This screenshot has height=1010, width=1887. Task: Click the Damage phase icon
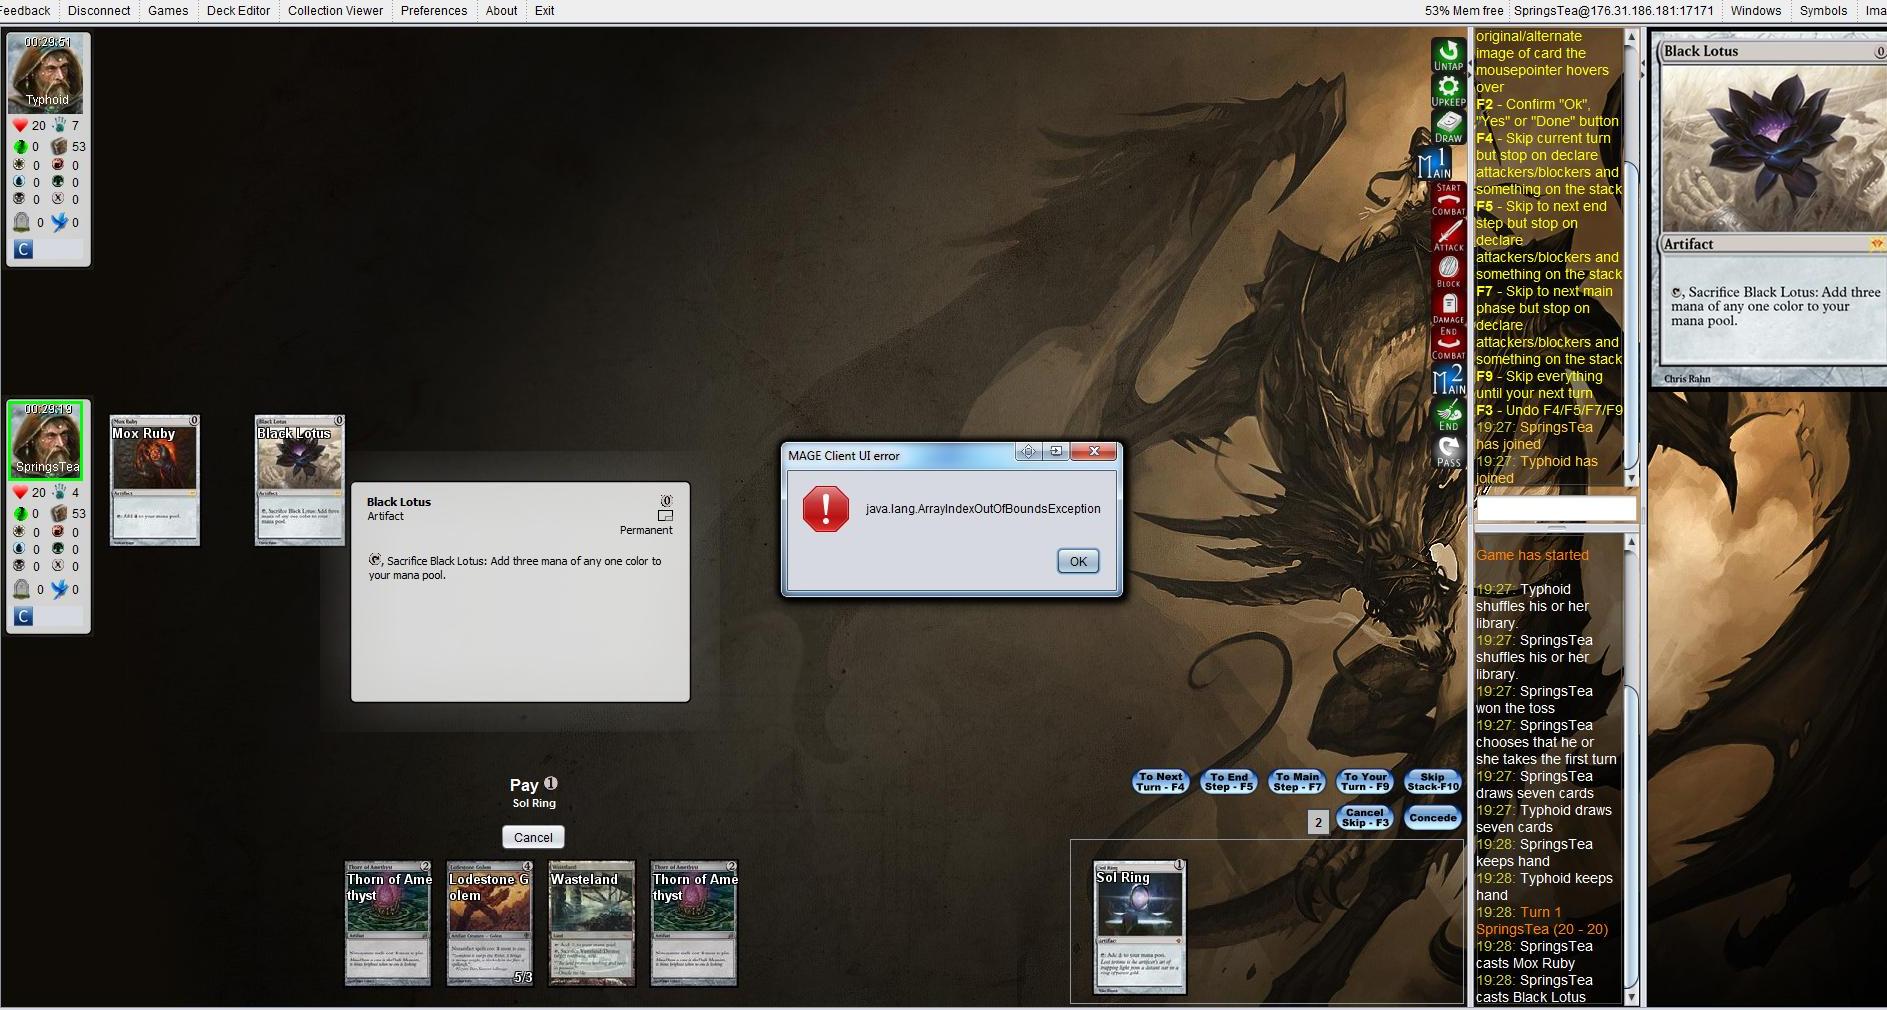tap(1448, 307)
